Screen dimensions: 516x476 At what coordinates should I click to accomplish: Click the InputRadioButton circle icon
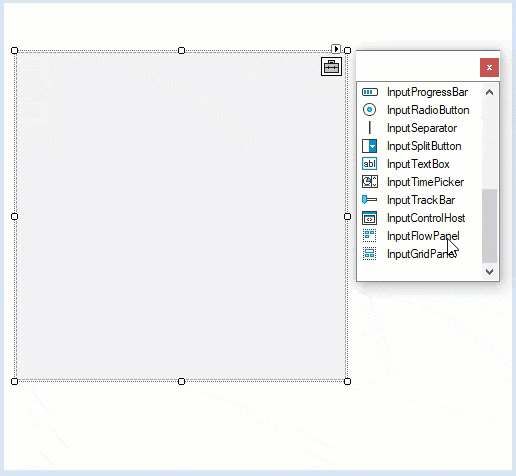click(369, 110)
